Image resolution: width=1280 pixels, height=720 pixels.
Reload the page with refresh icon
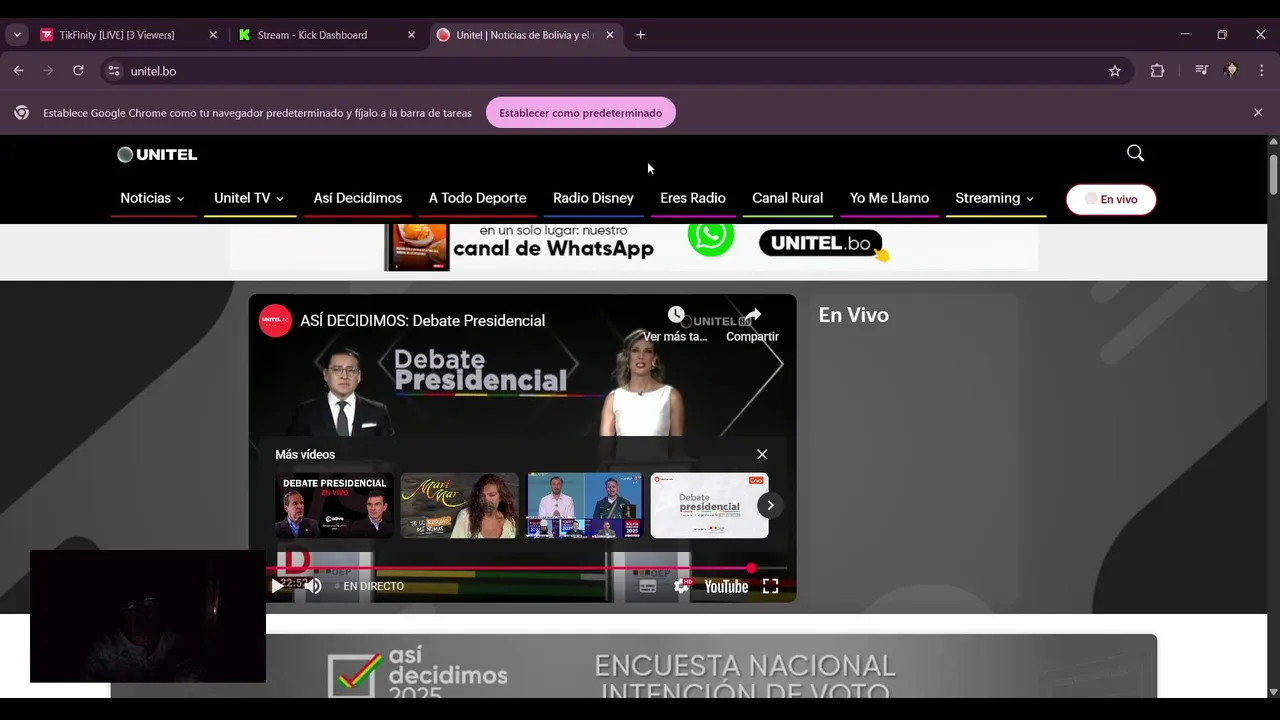click(x=78, y=71)
